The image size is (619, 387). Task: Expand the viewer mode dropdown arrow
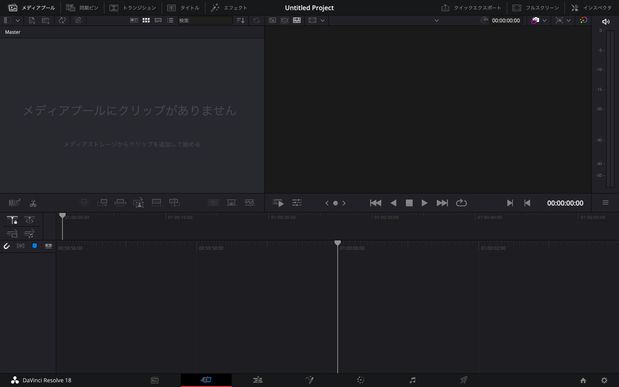pyautogui.click(x=323, y=21)
